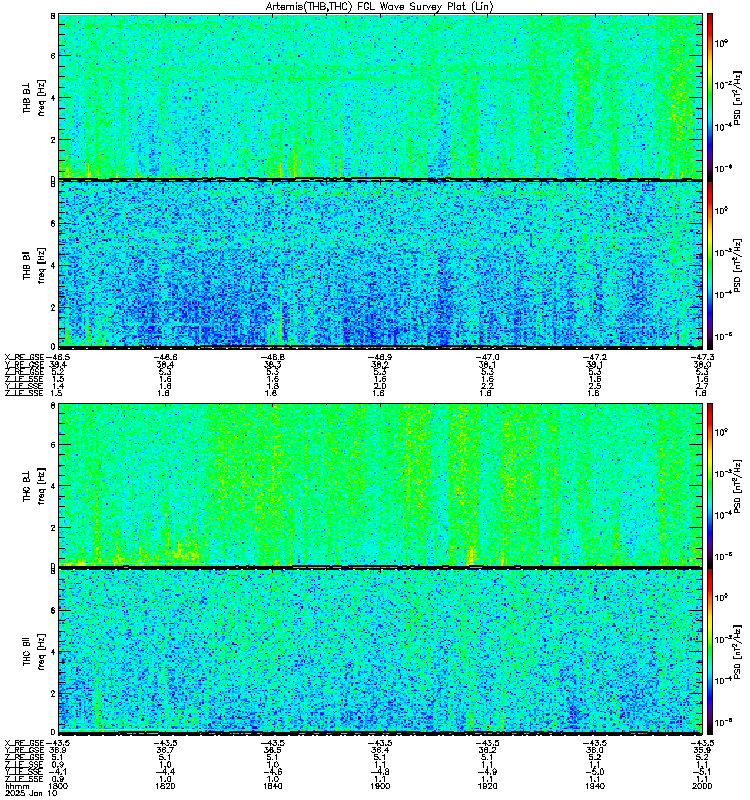Click the 1920 time tick label
Viewport: 750px width, 800px height.
click(487, 786)
